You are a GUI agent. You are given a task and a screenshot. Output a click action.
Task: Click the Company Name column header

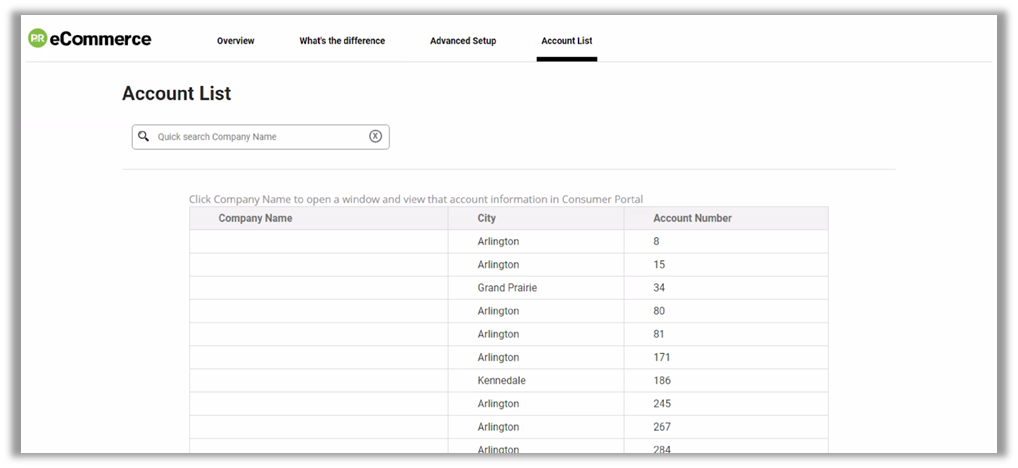(255, 218)
